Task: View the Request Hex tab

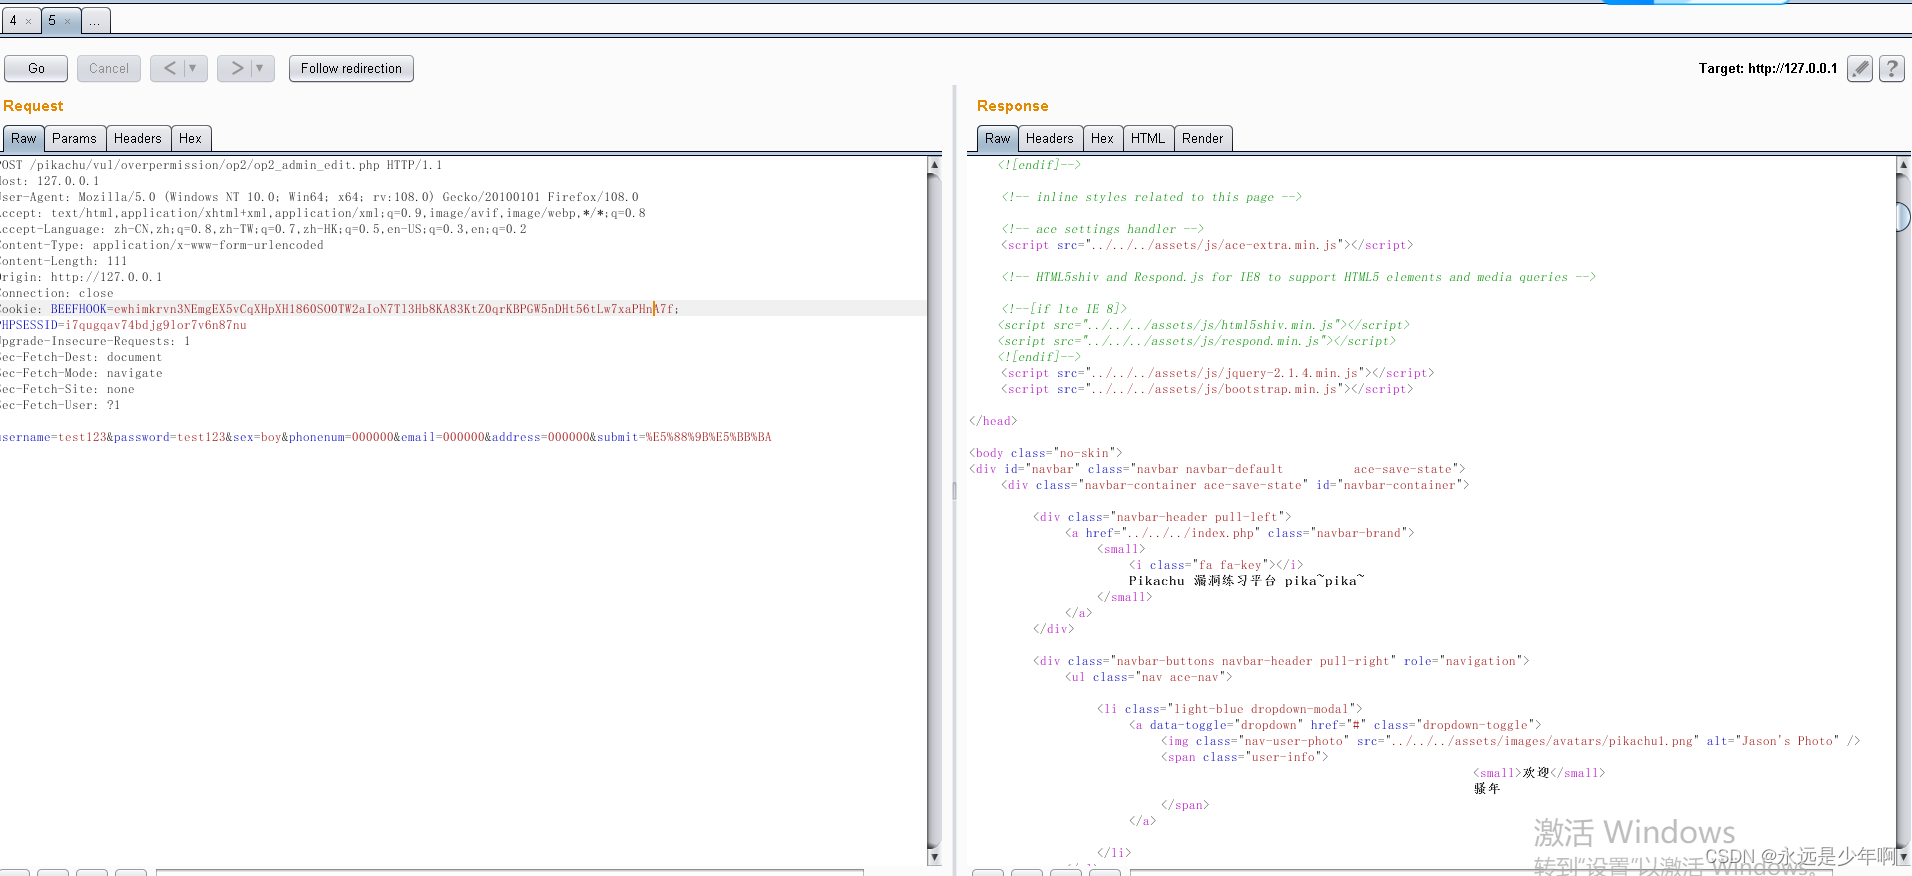Action: 190,139
